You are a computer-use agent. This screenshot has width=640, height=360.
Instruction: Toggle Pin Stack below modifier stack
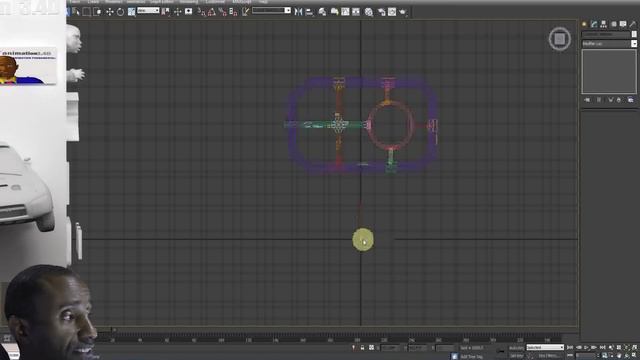pos(587,100)
